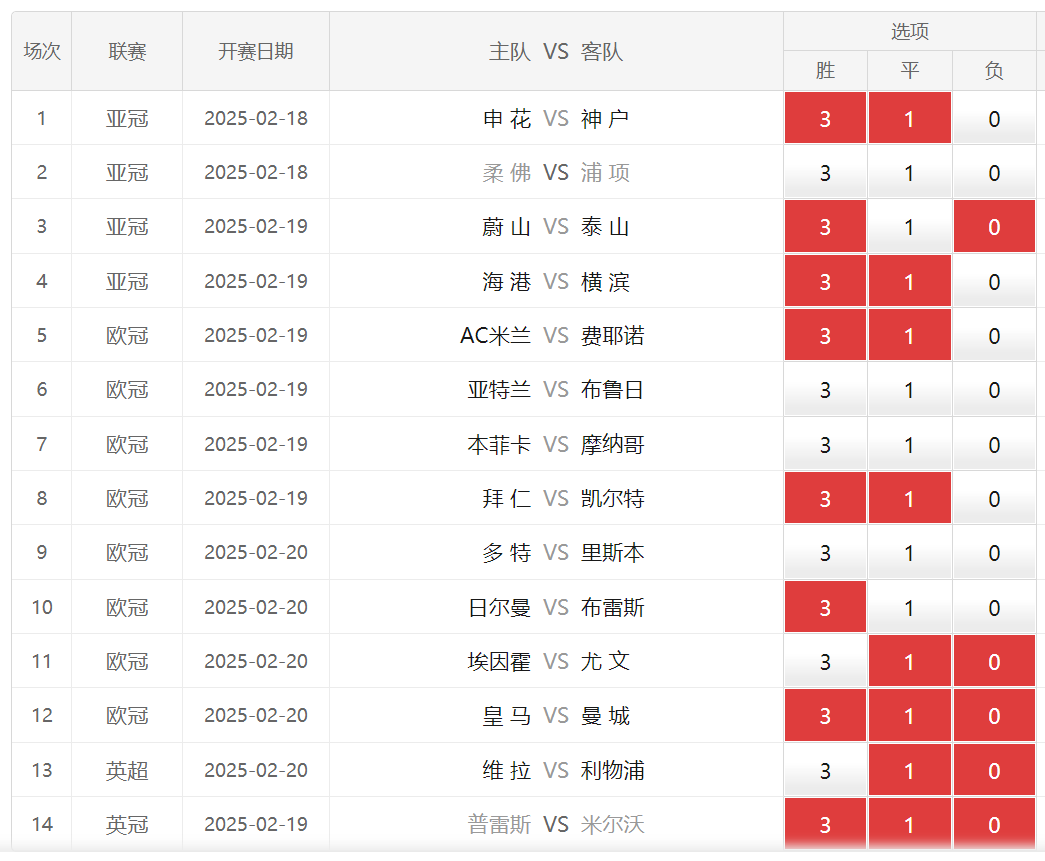1045x861 pixels.
Task: Deselect 负 option for 普雷斯 VS 米尔沃
Action: pos(994,824)
